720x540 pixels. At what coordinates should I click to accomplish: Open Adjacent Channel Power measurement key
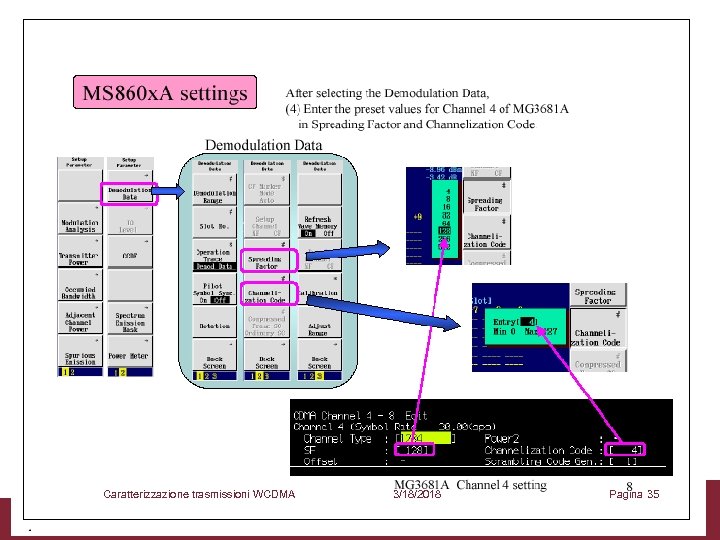tap(80, 319)
